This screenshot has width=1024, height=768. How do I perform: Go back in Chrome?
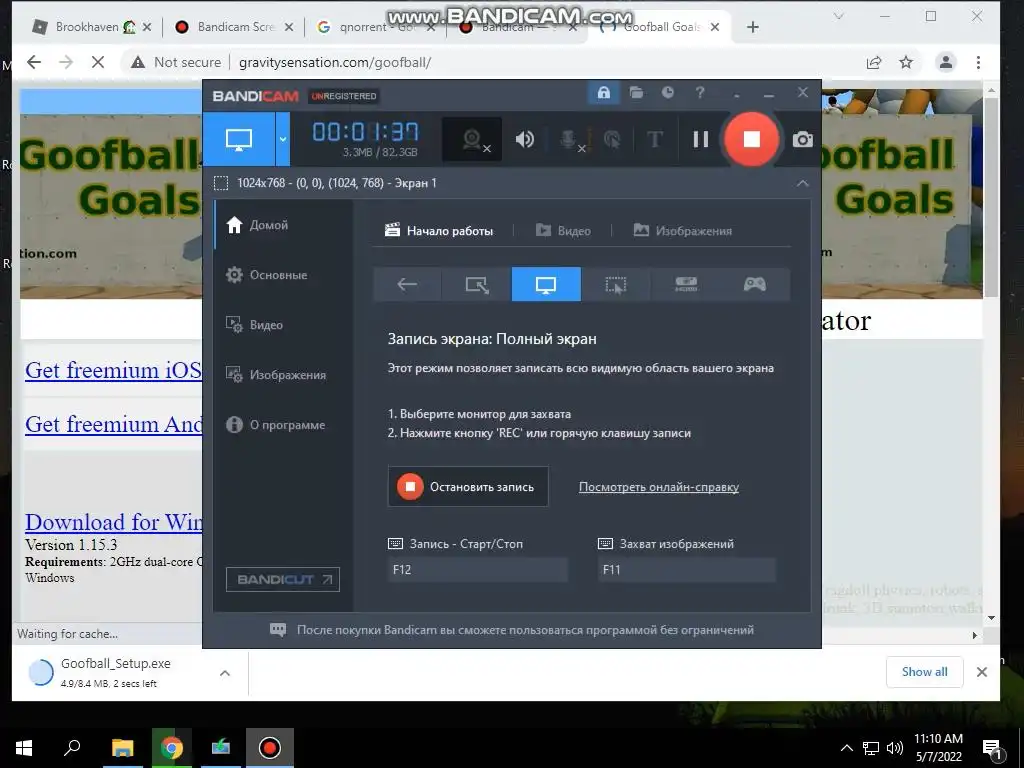pos(34,62)
